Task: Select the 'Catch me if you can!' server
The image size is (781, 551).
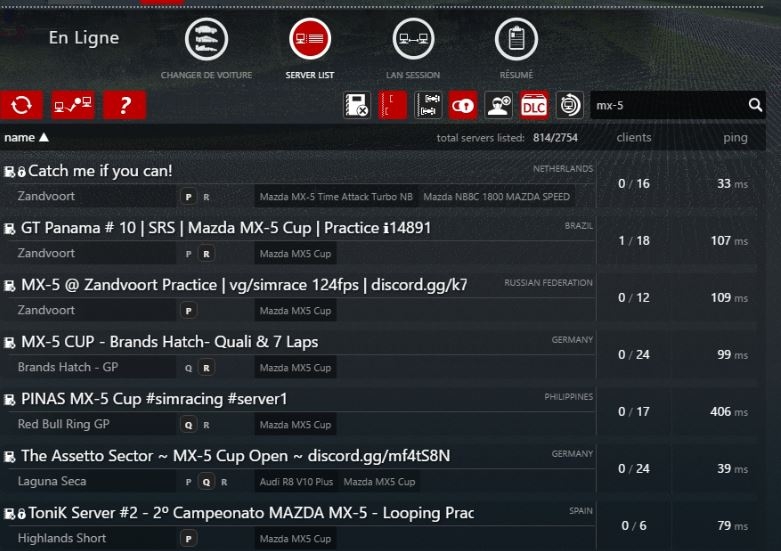Action: (299, 183)
